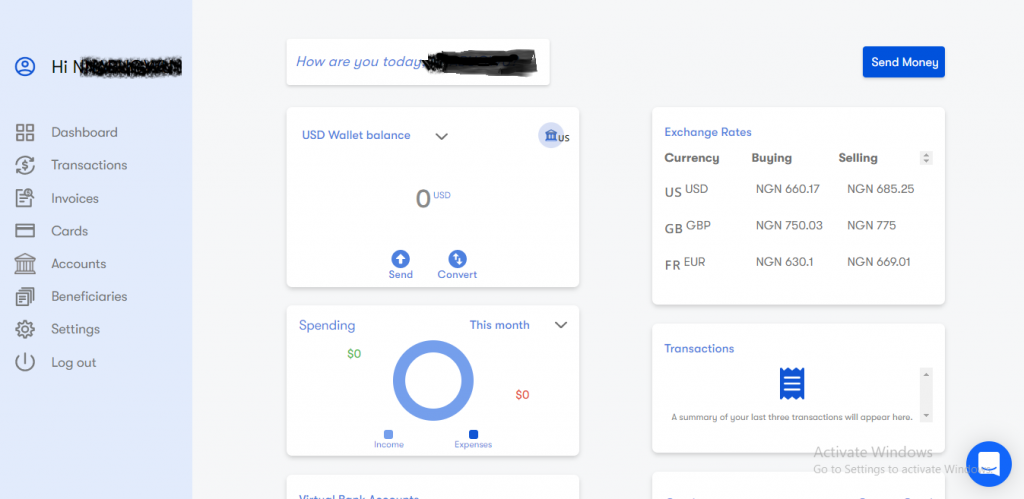
Task: Click the Accounts bank building icon
Action: point(25,264)
